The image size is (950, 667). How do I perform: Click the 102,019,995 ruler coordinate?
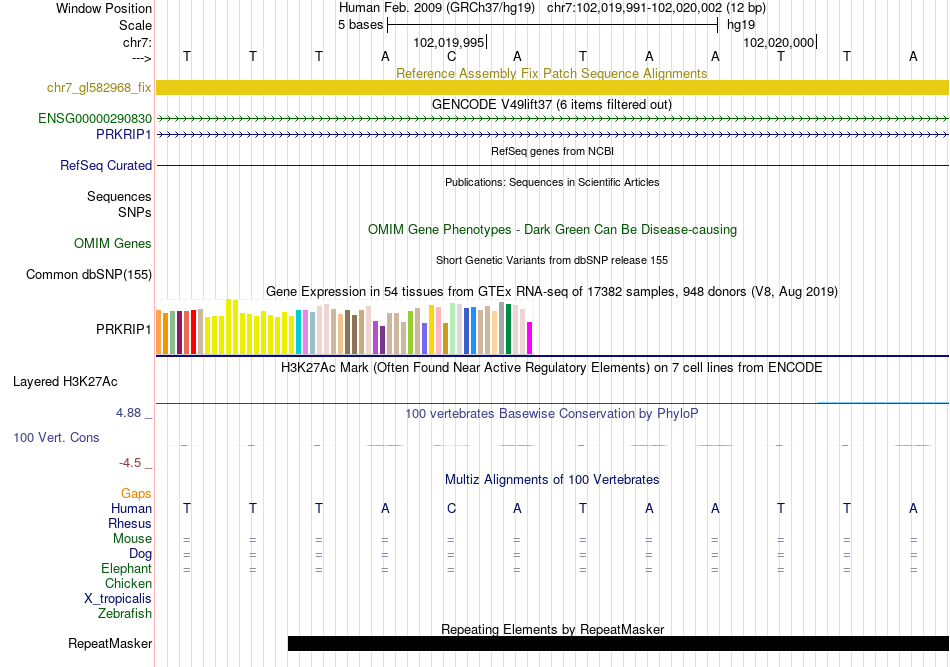click(x=449, y=42)
